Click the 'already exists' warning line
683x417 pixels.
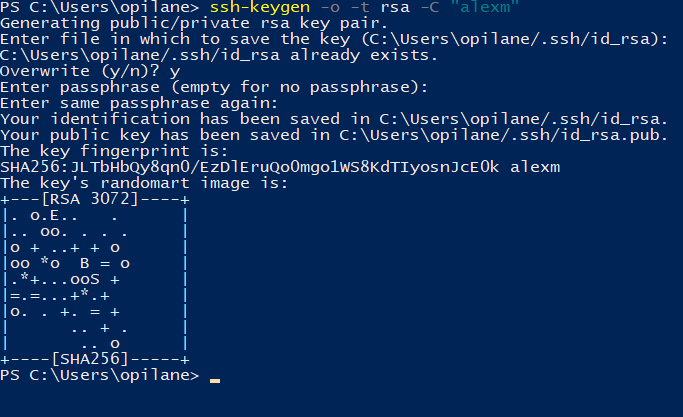click(219, 55)
